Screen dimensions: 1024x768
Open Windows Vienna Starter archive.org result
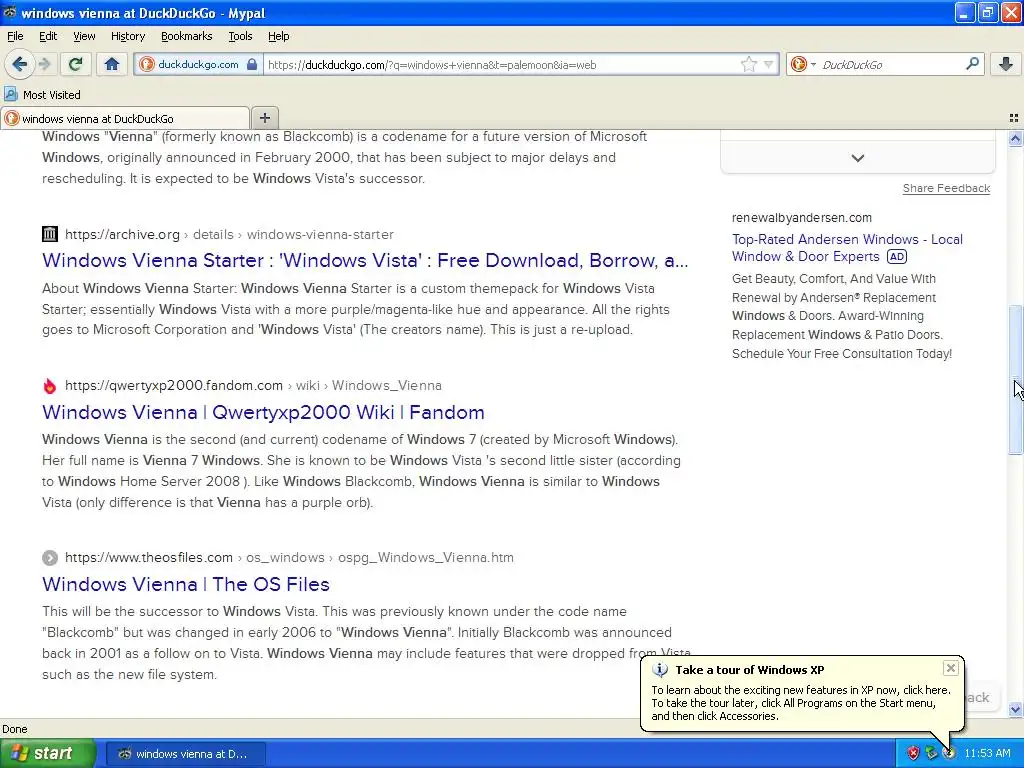365,260
